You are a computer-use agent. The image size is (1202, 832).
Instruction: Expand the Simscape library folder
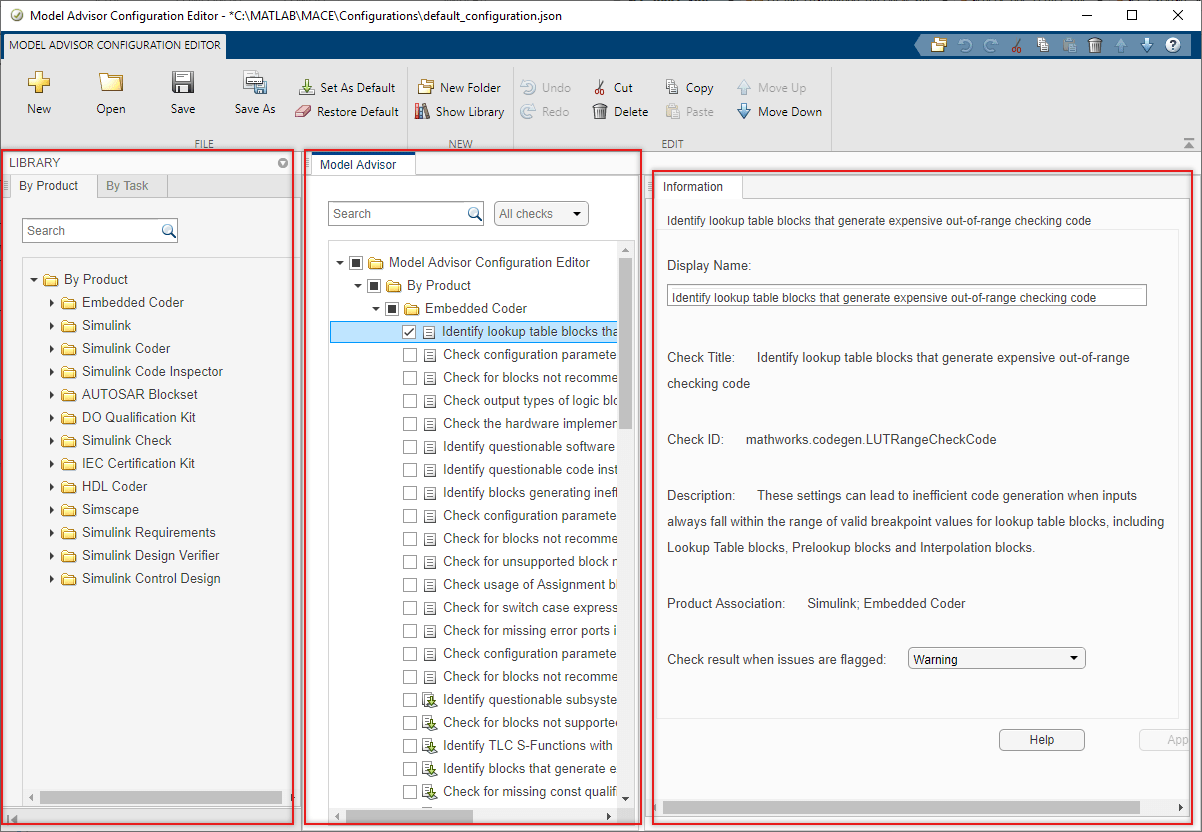(x=52, y=510)
